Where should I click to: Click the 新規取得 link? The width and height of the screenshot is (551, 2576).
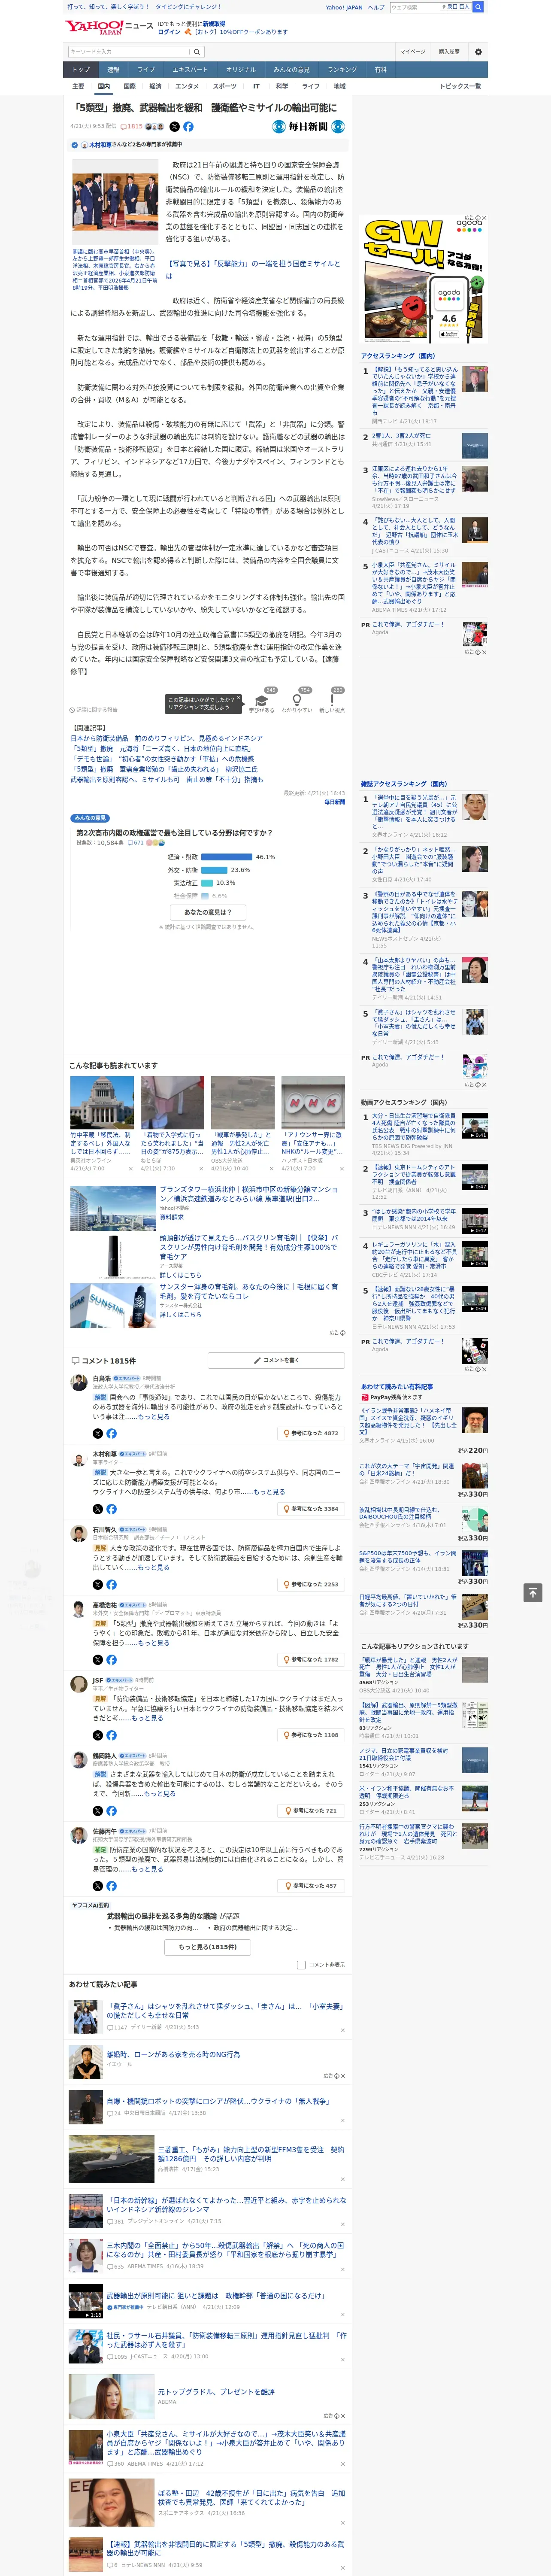214,23
